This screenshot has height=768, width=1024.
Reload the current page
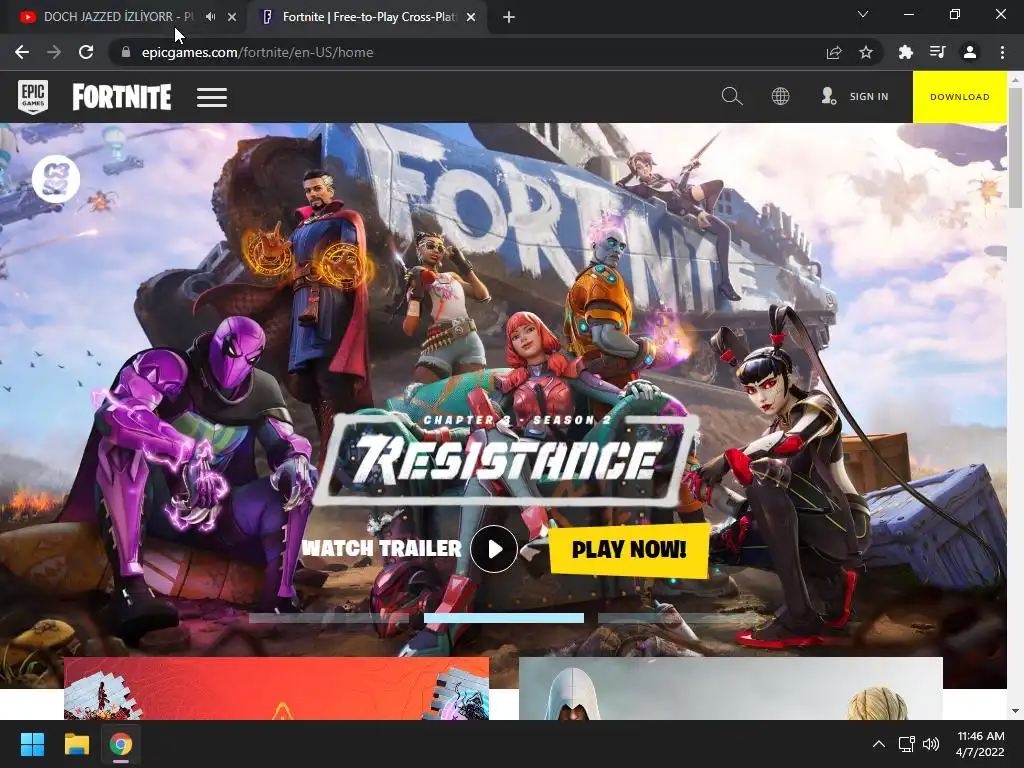pyautogui.click(x=86, y=52)
